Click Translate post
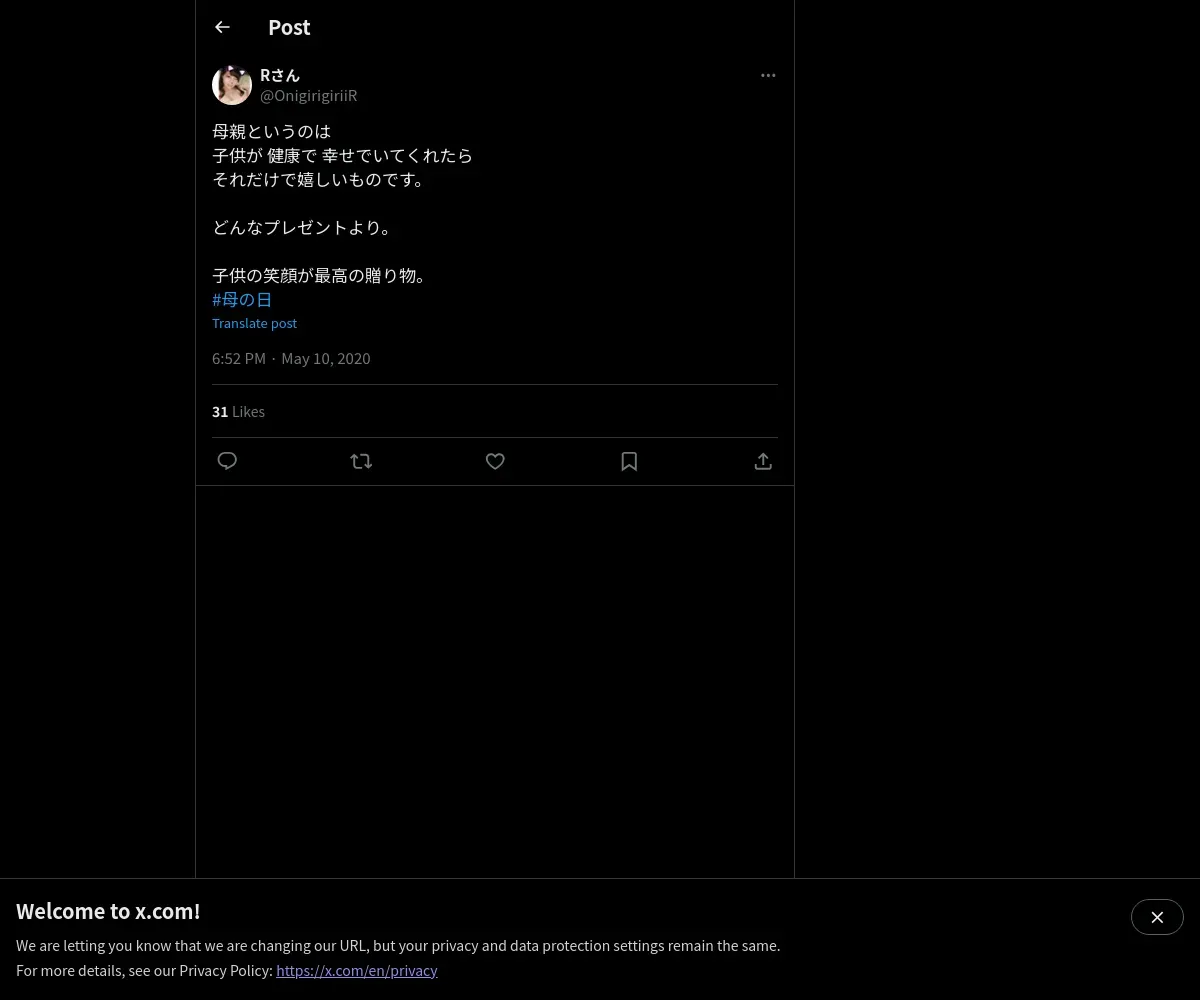 point(254,323)
